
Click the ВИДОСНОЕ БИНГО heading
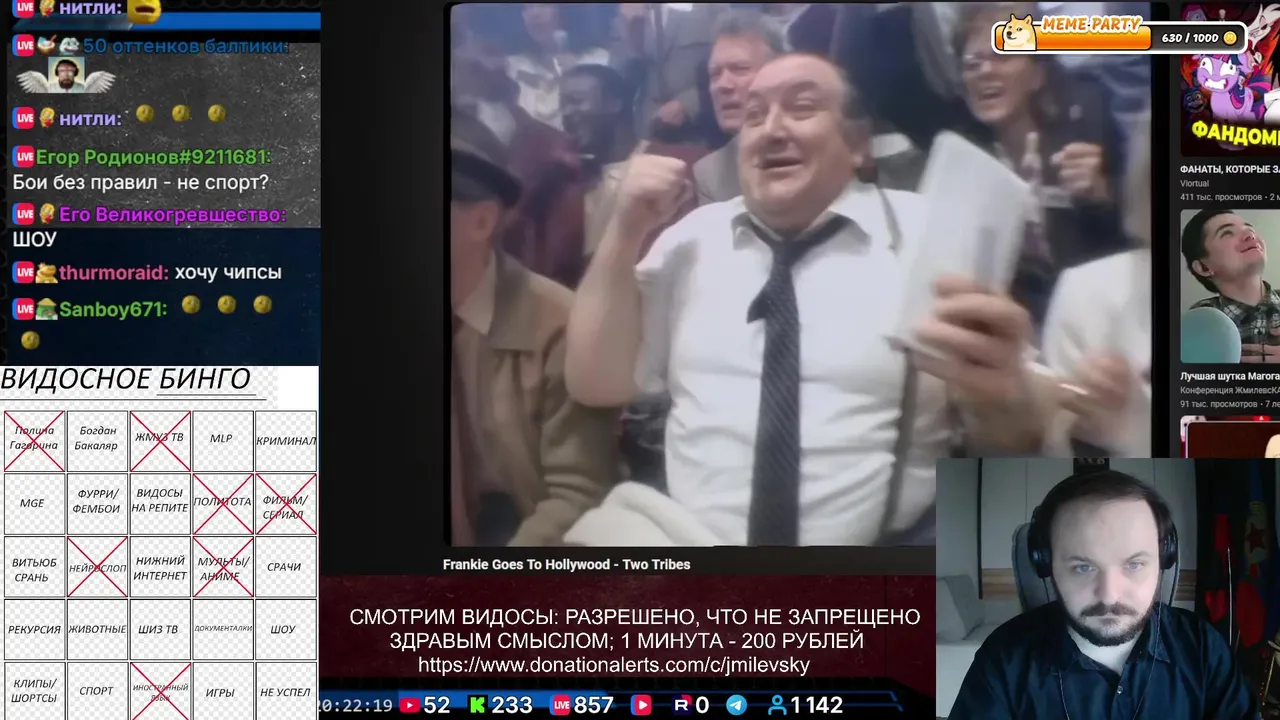click(x=126, y=380)
